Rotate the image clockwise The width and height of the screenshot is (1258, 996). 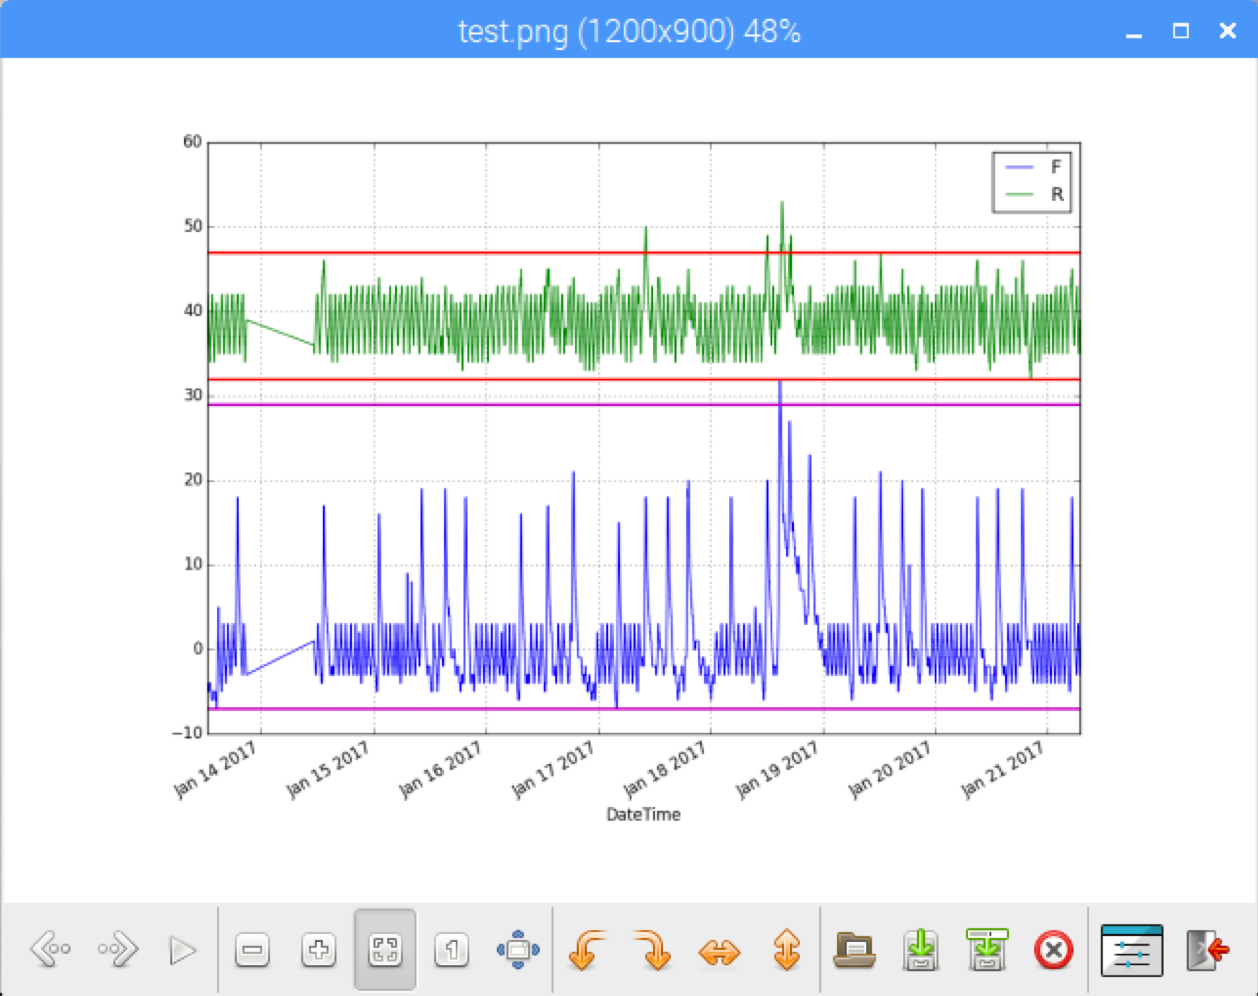tap(653, 951)
